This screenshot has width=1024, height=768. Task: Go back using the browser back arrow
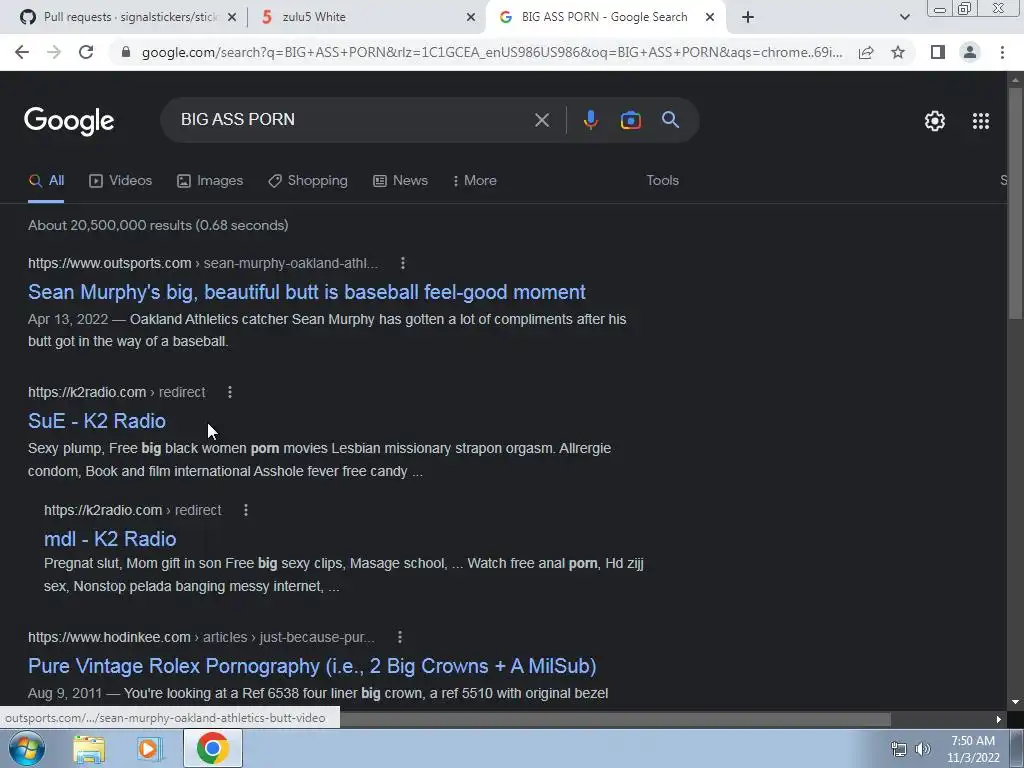(22, 52)
